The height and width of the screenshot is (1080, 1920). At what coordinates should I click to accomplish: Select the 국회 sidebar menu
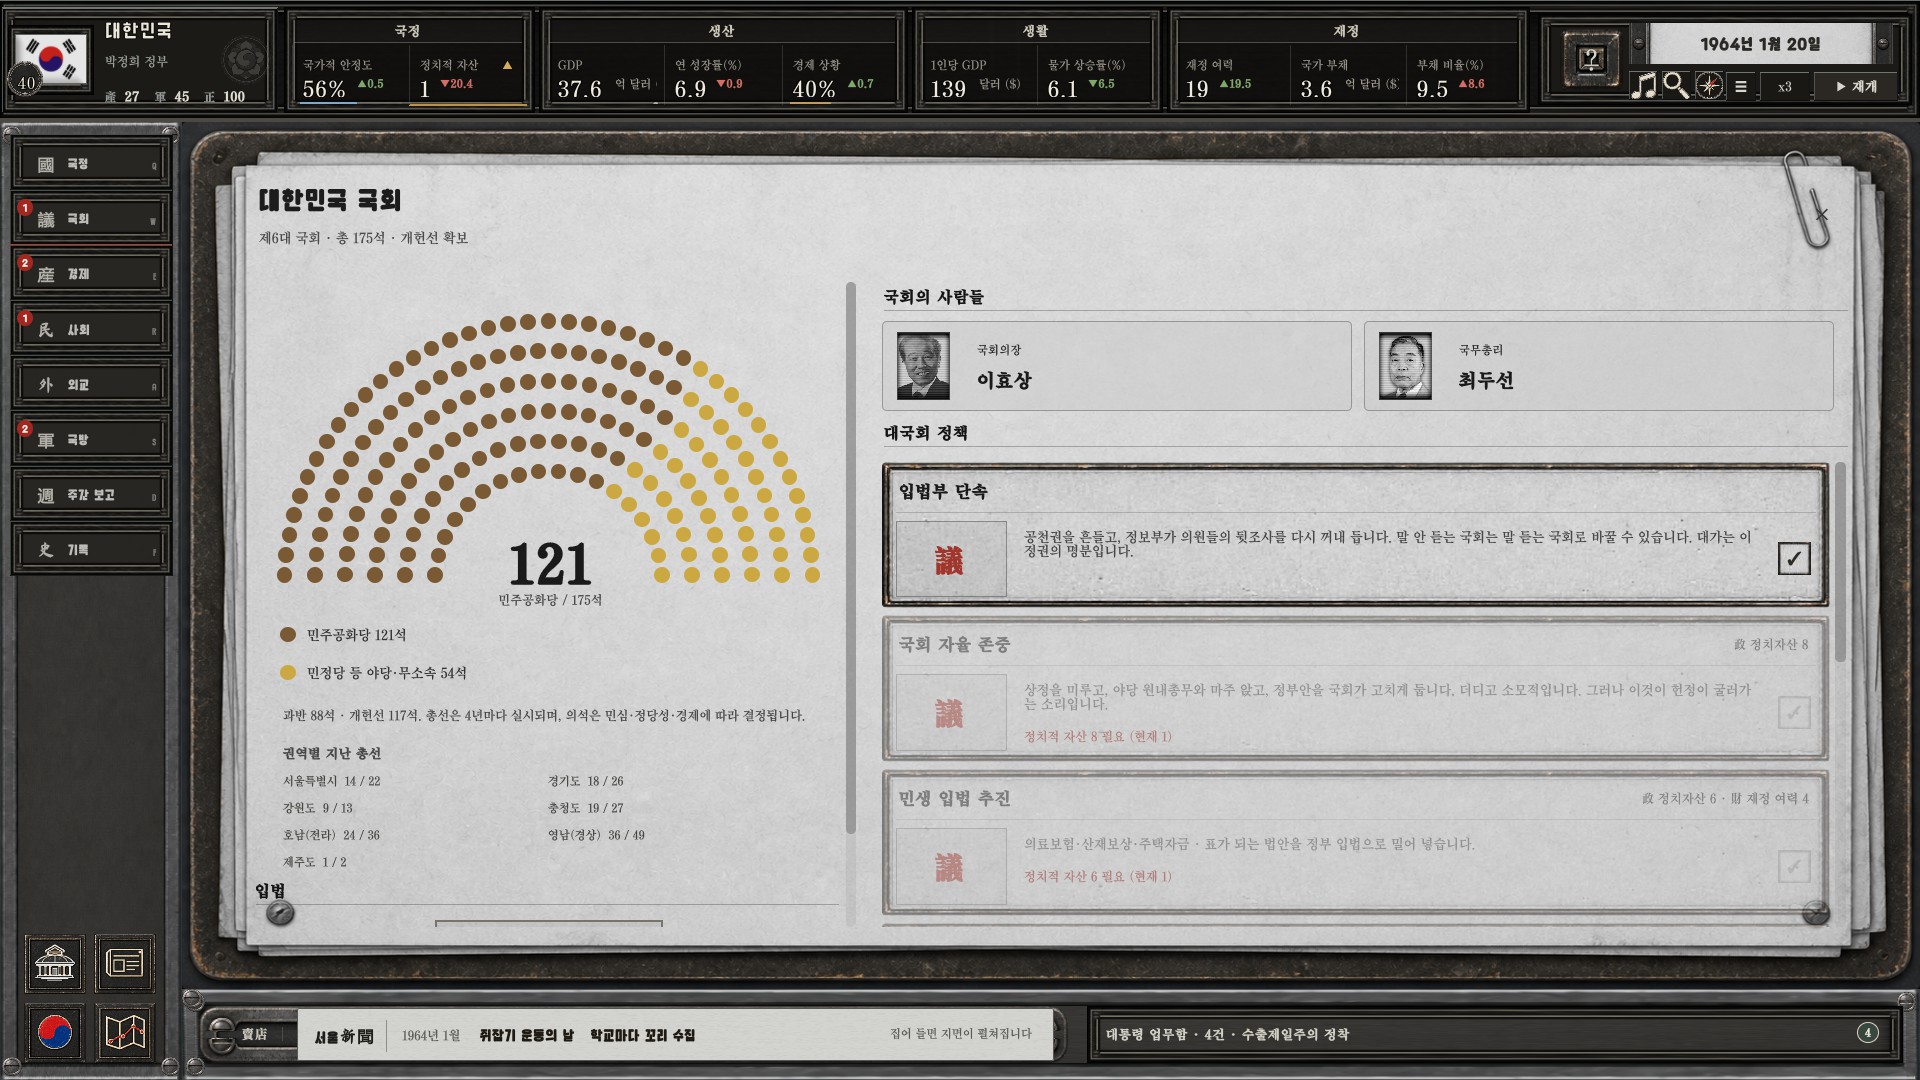pyautogui.click(x=92, y=219)
